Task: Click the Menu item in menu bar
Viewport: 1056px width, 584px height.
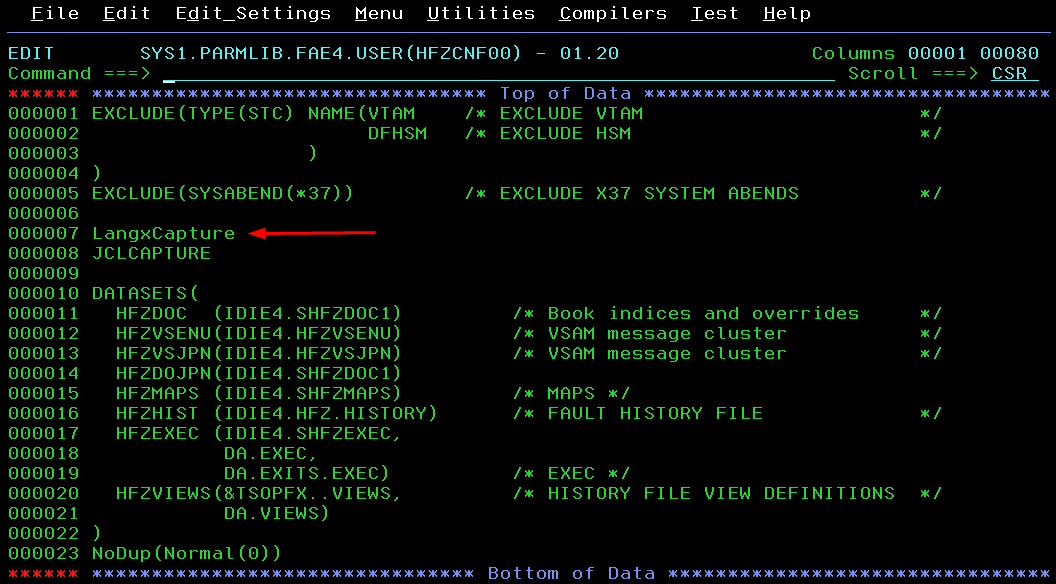Action: point(379,14)
